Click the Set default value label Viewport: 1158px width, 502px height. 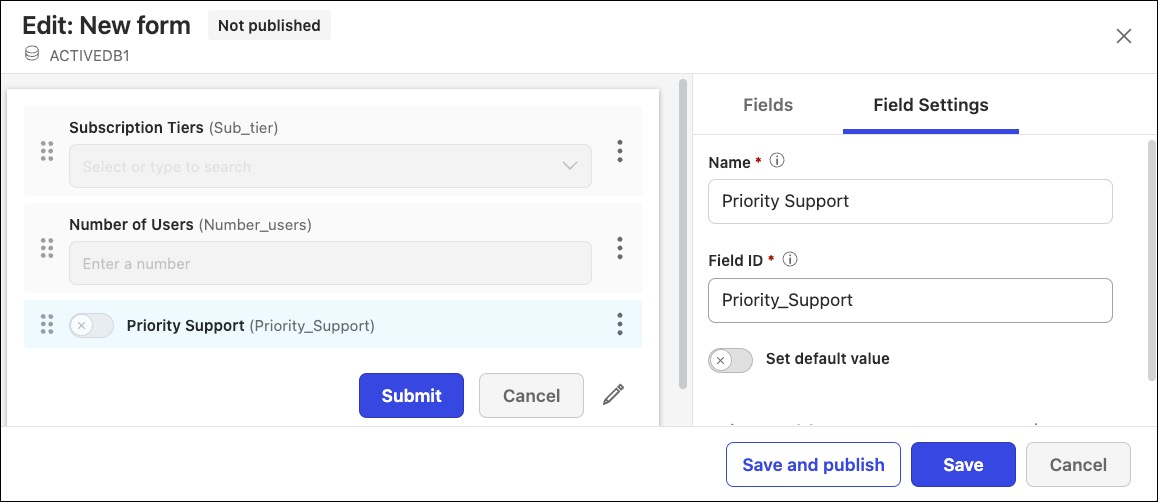pyautogui.click(x=827, y=359)
